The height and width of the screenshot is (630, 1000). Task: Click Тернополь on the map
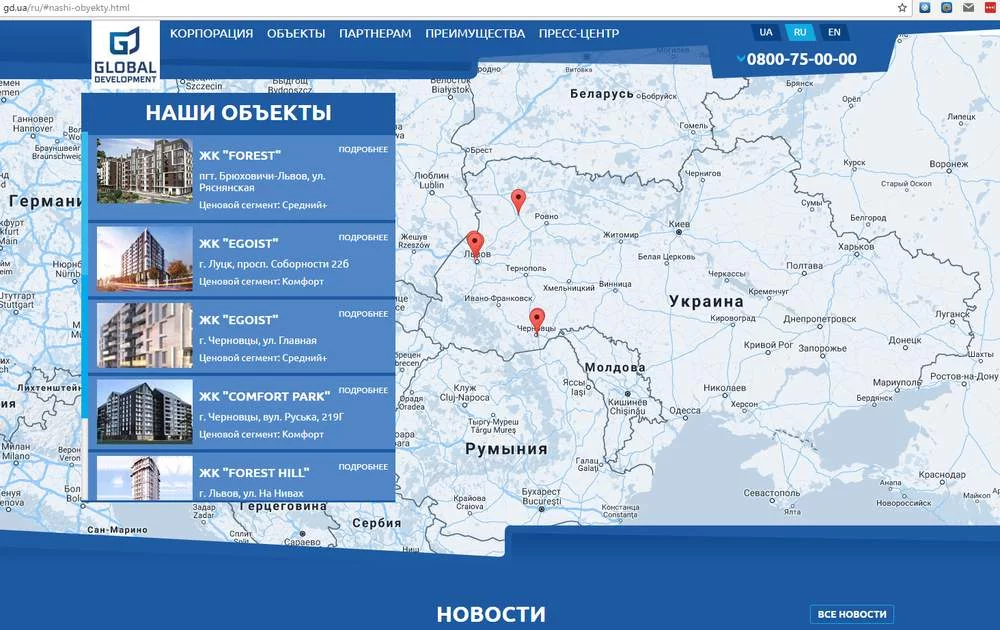(x=526, y=268)
